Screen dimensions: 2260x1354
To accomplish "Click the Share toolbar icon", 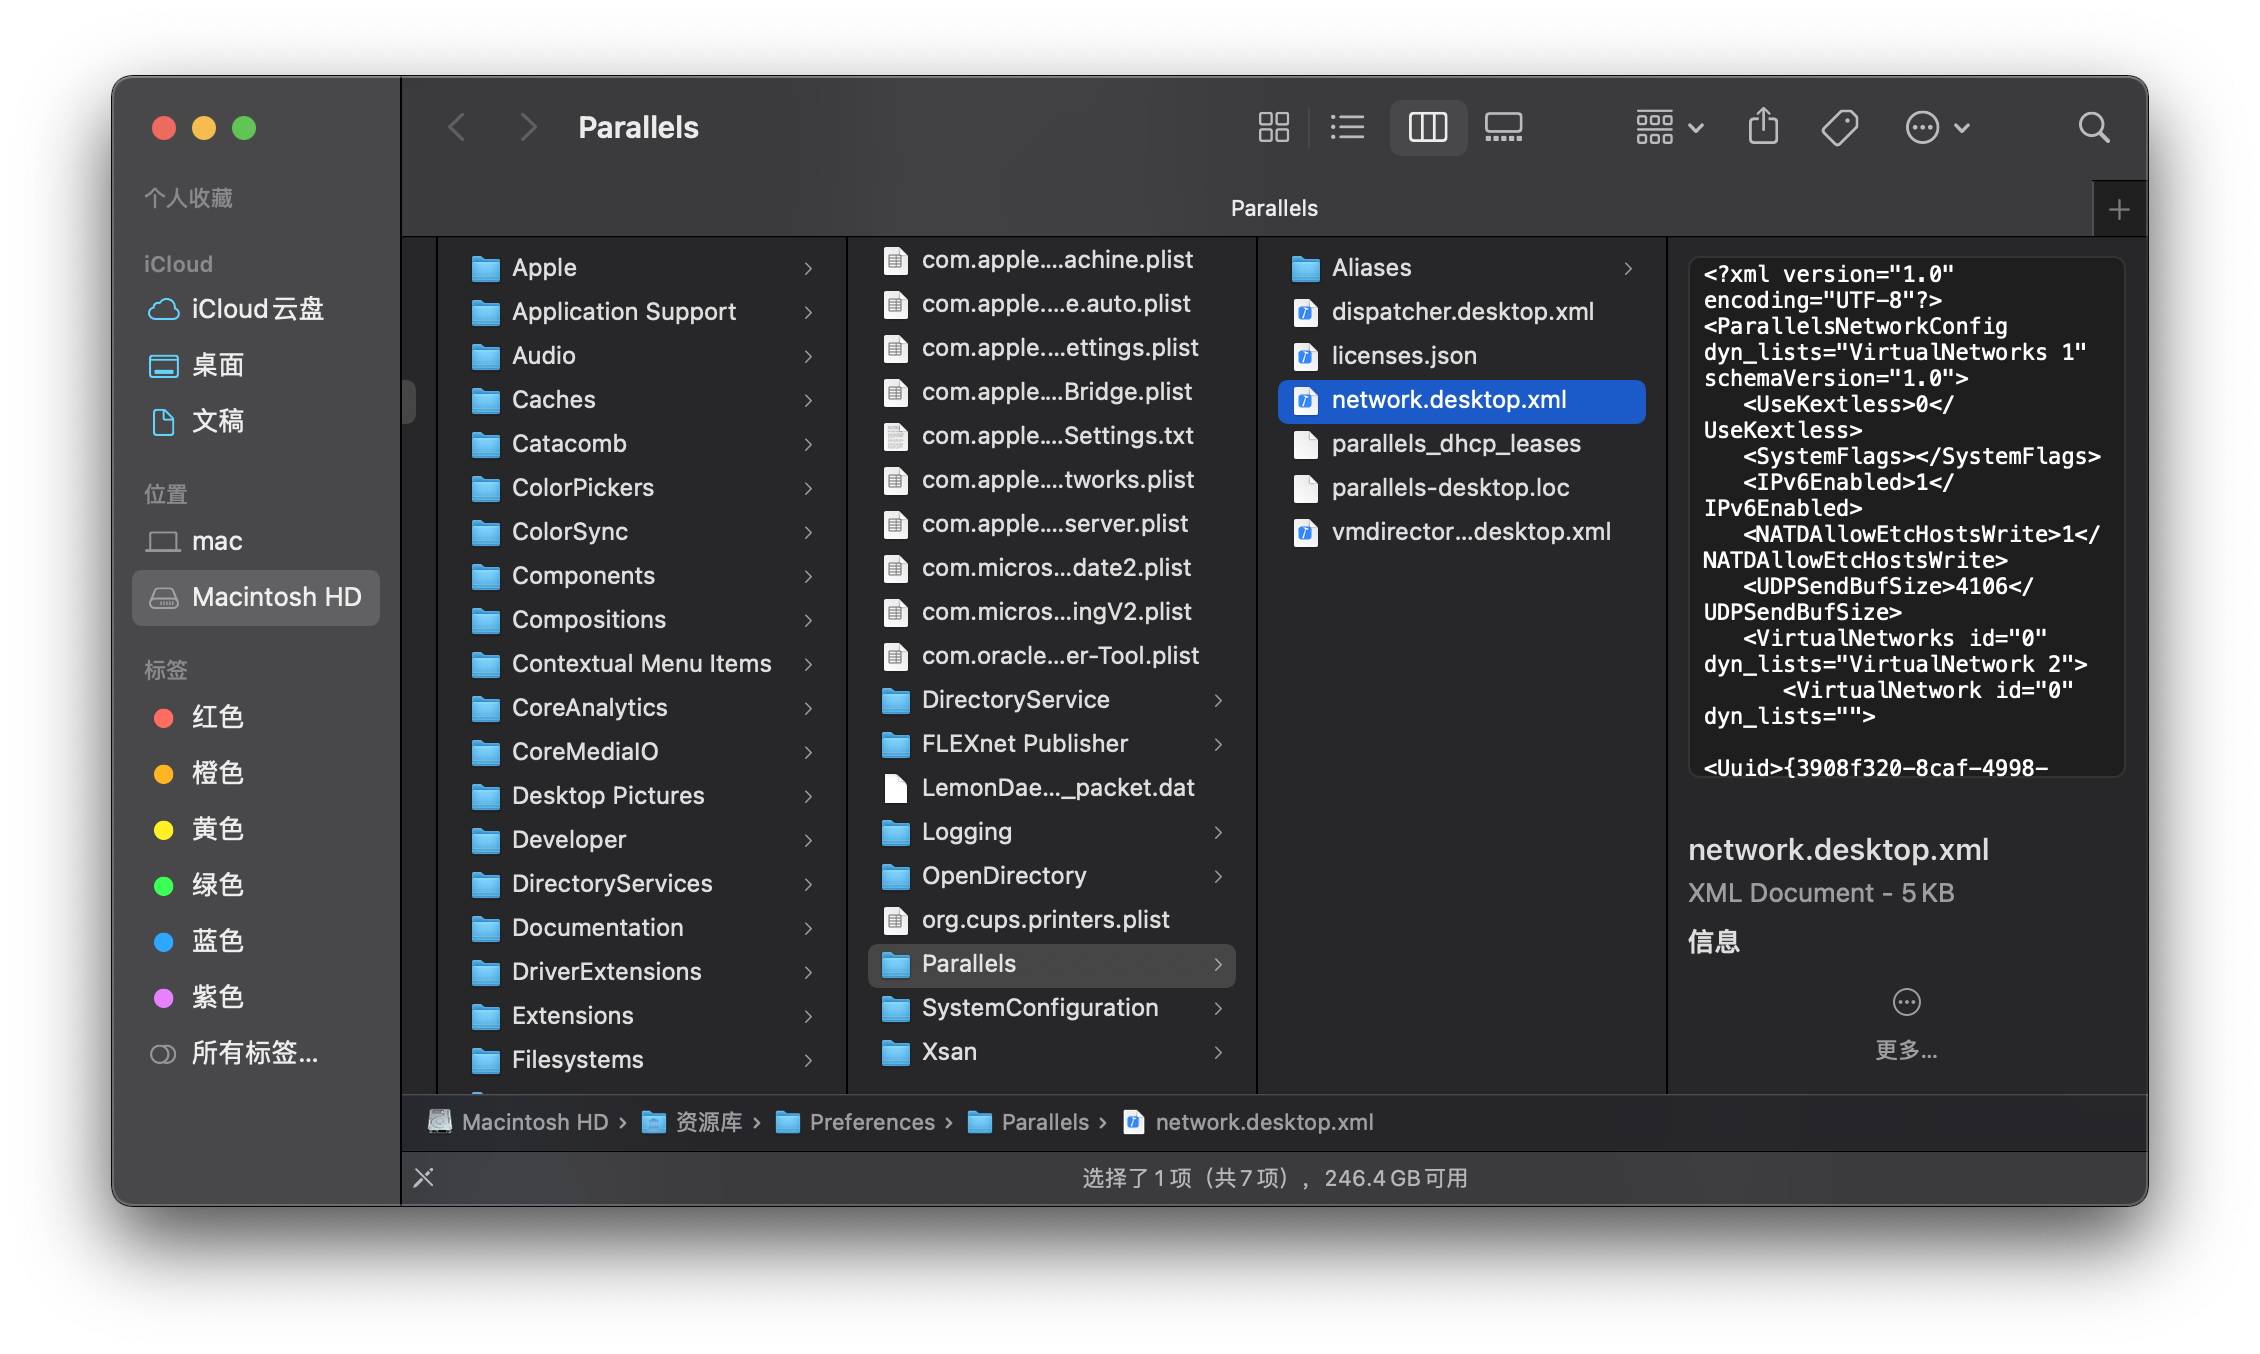I will click(x=1763, y=127).
